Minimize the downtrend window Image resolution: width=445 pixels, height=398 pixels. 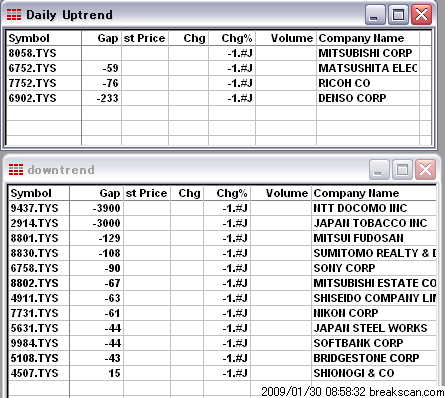(379, 170)
